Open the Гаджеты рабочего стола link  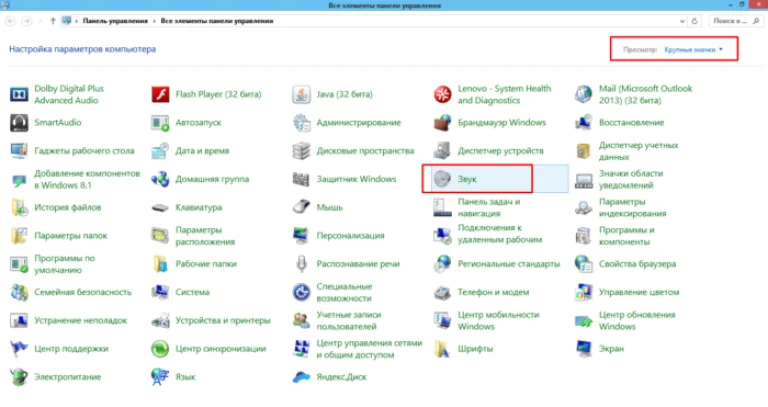click(x=84, y=151)
